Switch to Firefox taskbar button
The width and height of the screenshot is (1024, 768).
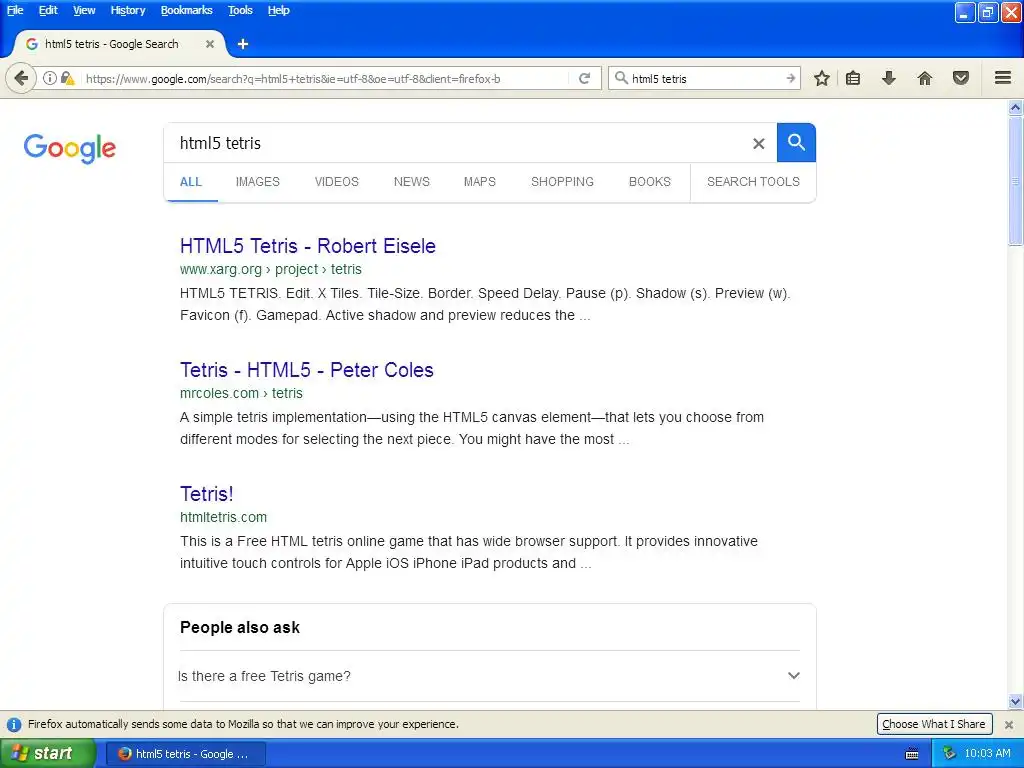point(185,754)
